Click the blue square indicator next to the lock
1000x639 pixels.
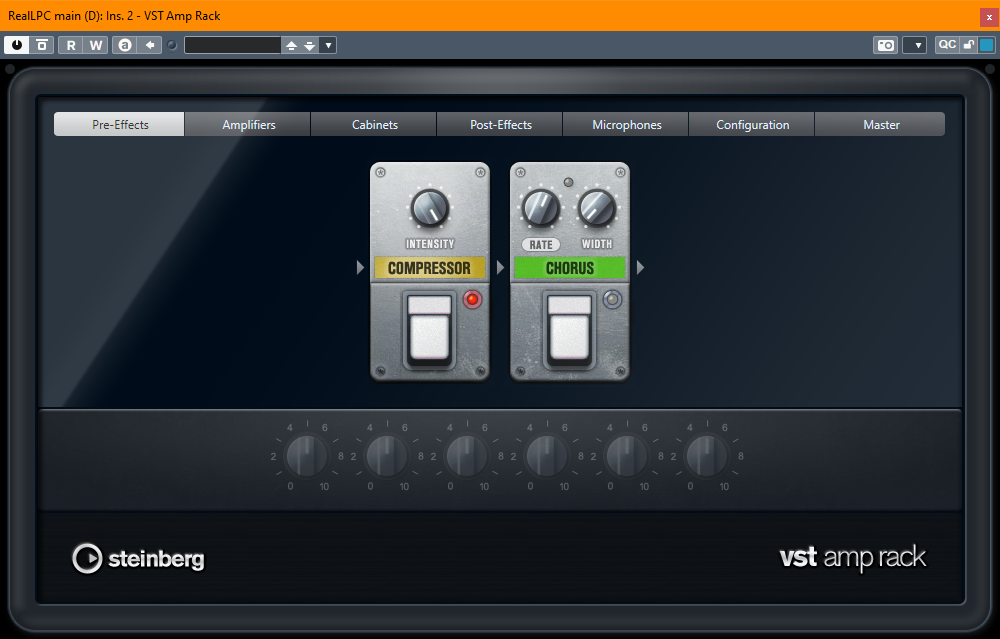point(987,45)
